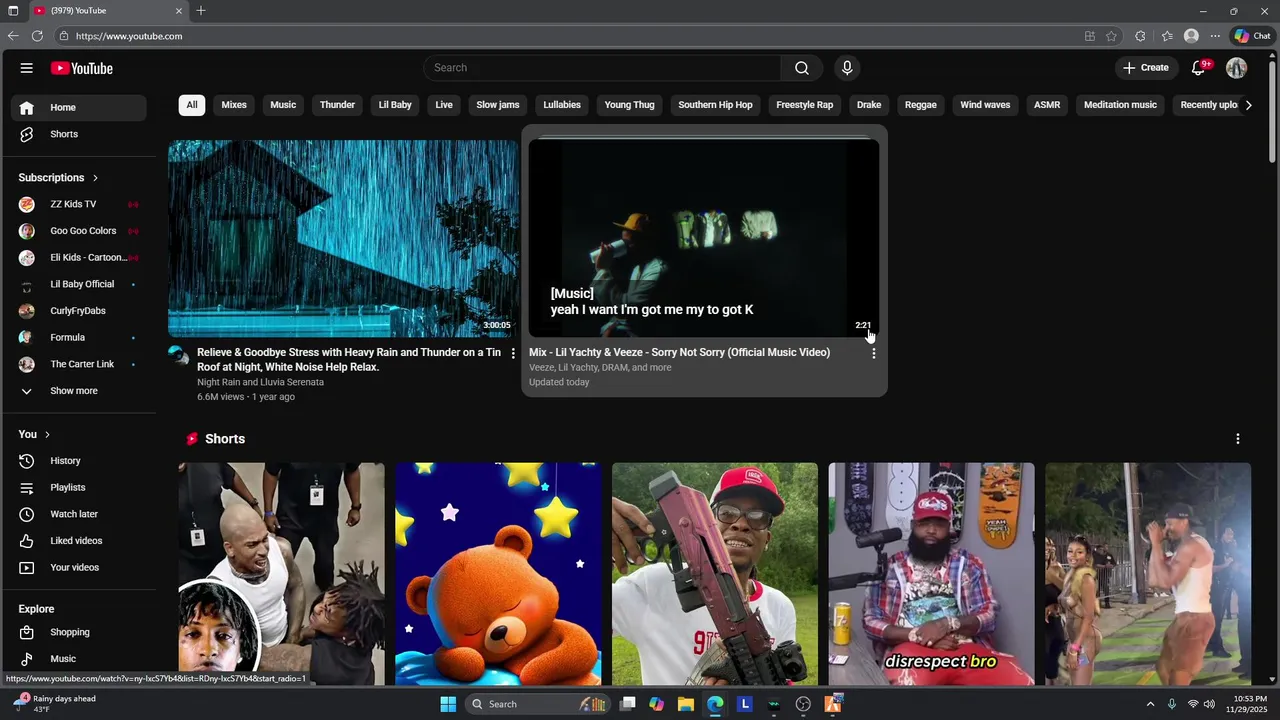
Task: Open Night Rain and Lluvia Serenata channel
Action: [x=260, y=382]
